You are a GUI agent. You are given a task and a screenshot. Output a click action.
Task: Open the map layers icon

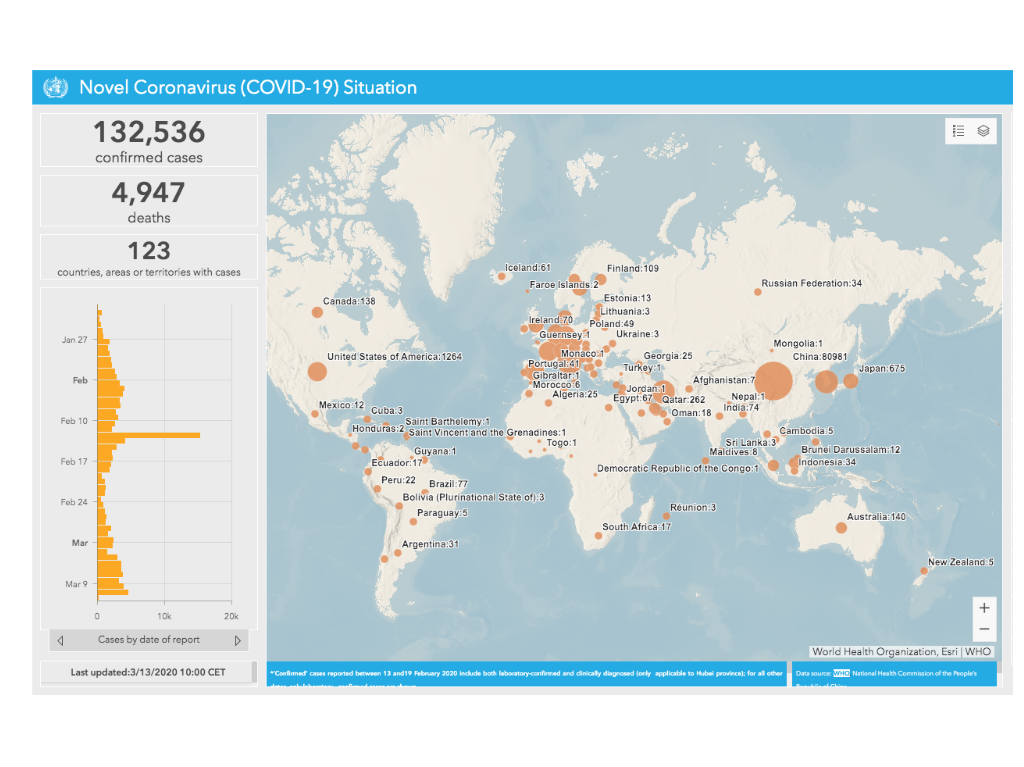pyautogui.click(x=983, y=131)
